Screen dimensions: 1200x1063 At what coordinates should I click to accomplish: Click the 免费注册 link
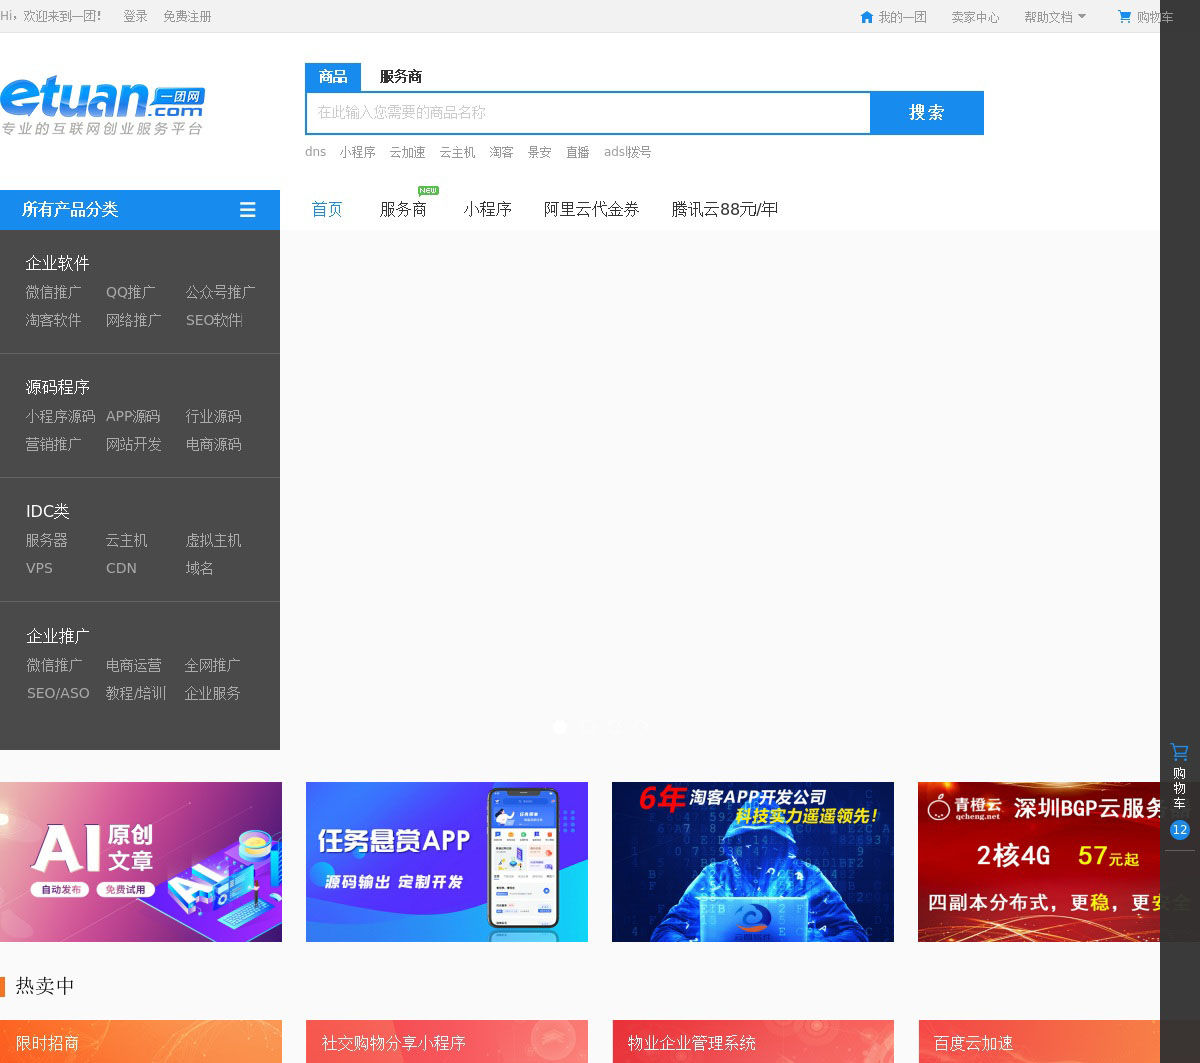click(x=187, y=17)
